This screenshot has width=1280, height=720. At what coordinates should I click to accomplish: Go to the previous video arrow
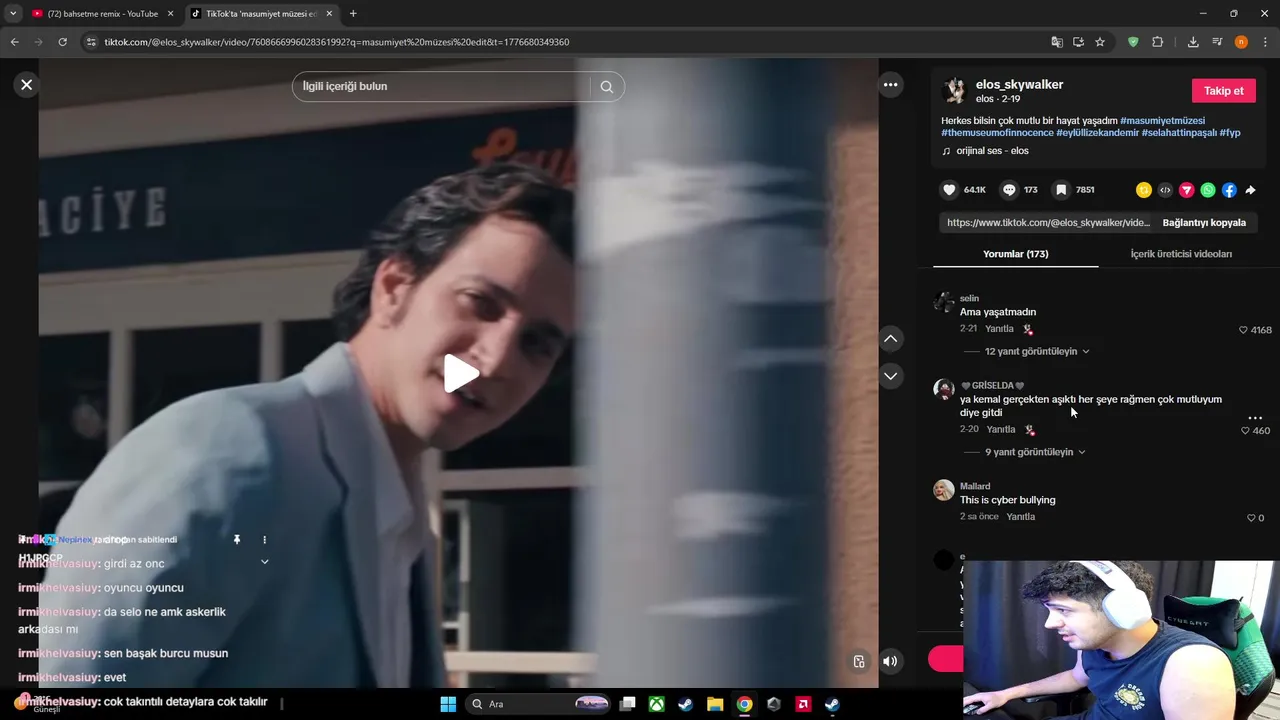click(890, 339)
